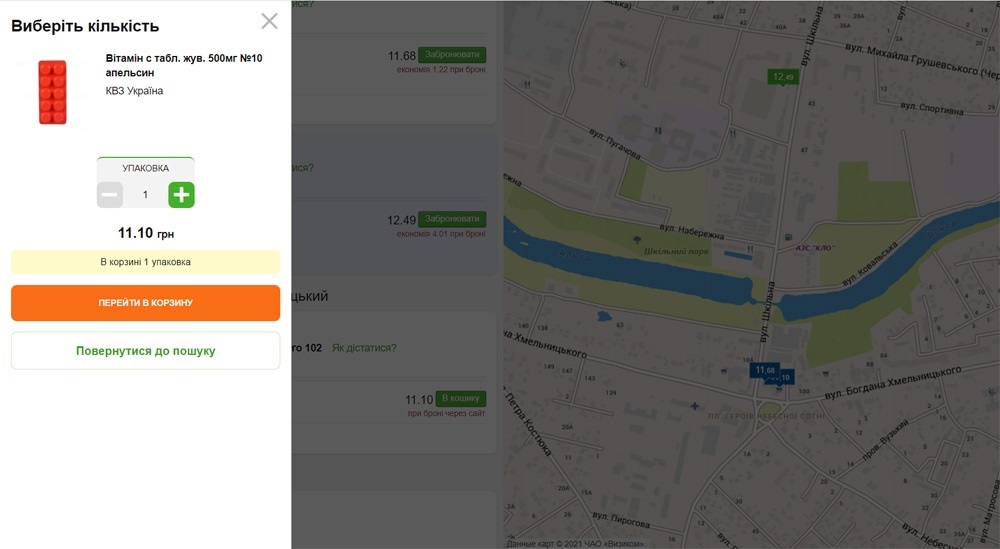This screenshot has height=549, width=1000.
Task: Click 'Забронювати' button next to 12.49
Action: pos(452,219)
